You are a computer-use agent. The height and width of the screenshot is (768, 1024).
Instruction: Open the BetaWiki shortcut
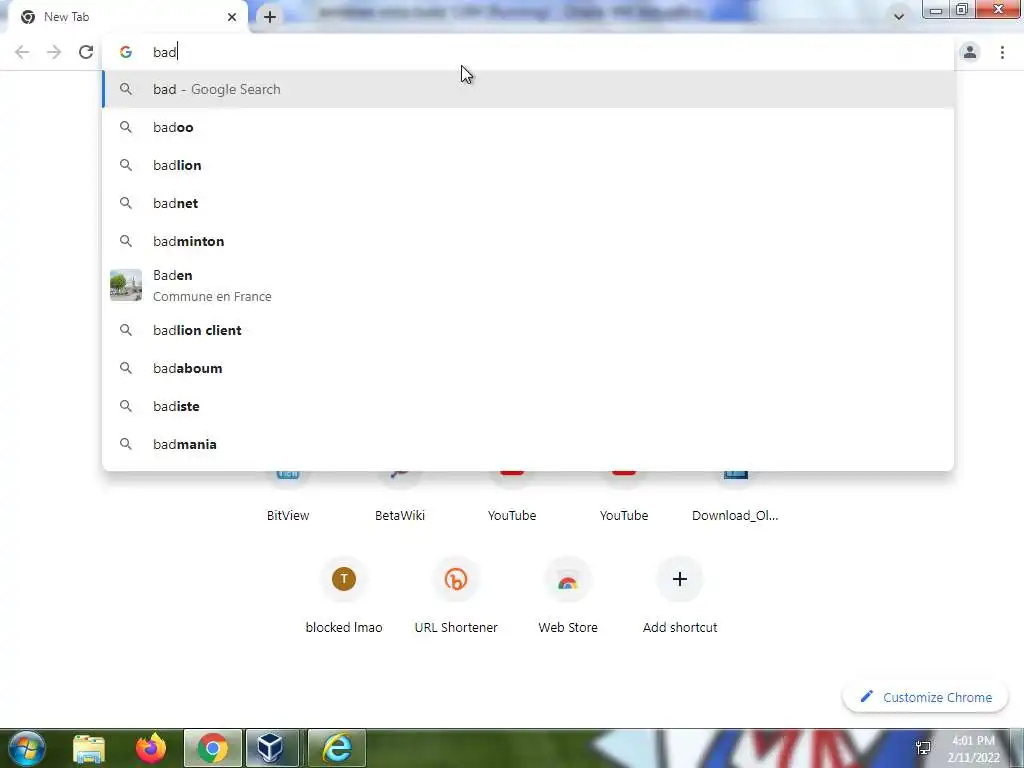tap(400, 497)
